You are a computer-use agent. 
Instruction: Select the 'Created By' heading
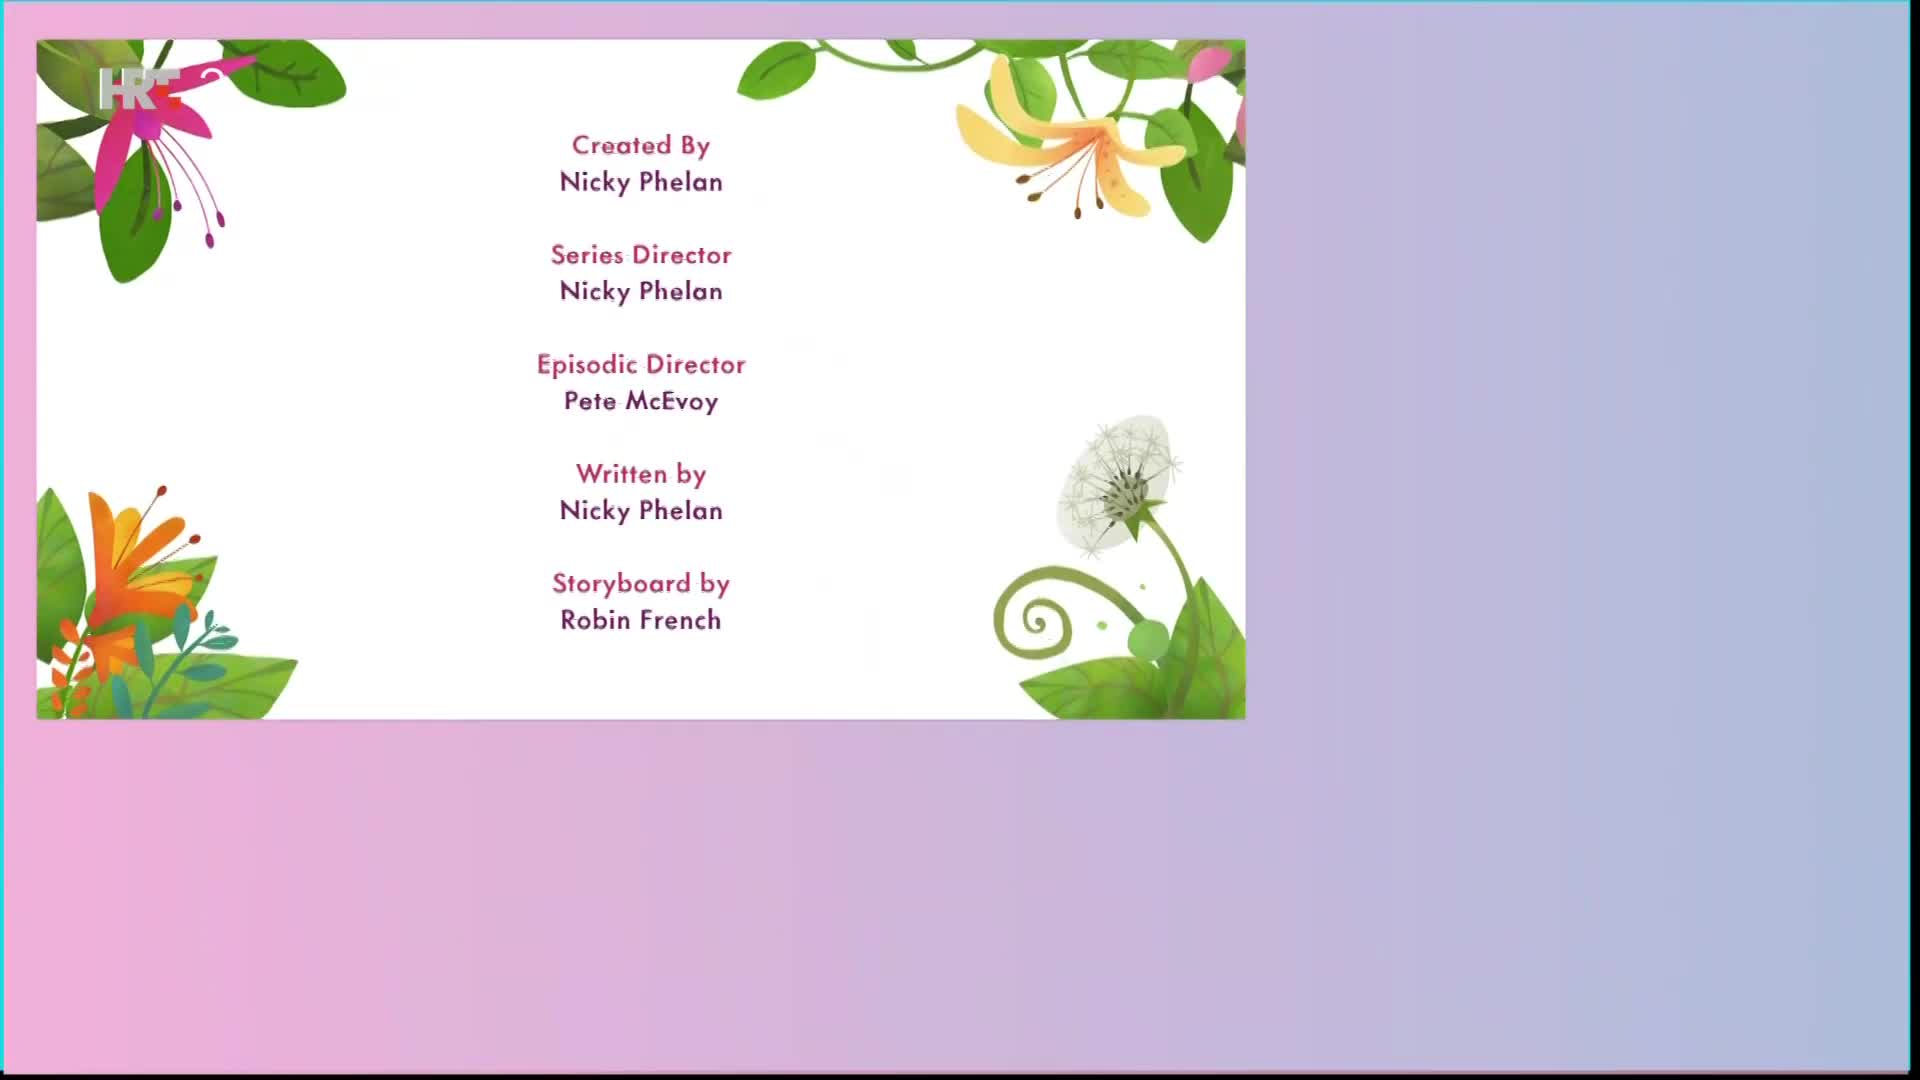[x=641, y=145]
